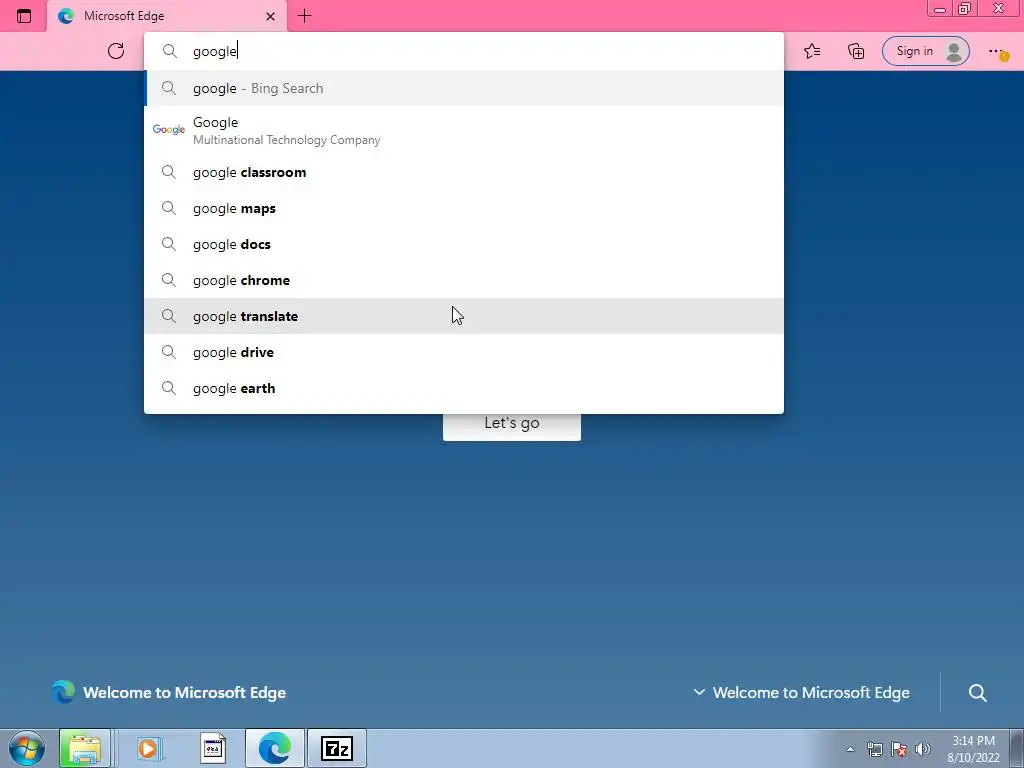Open a new tab with plus icon
This screenshot has width=1024, height=768.
(x=304, y=16)
